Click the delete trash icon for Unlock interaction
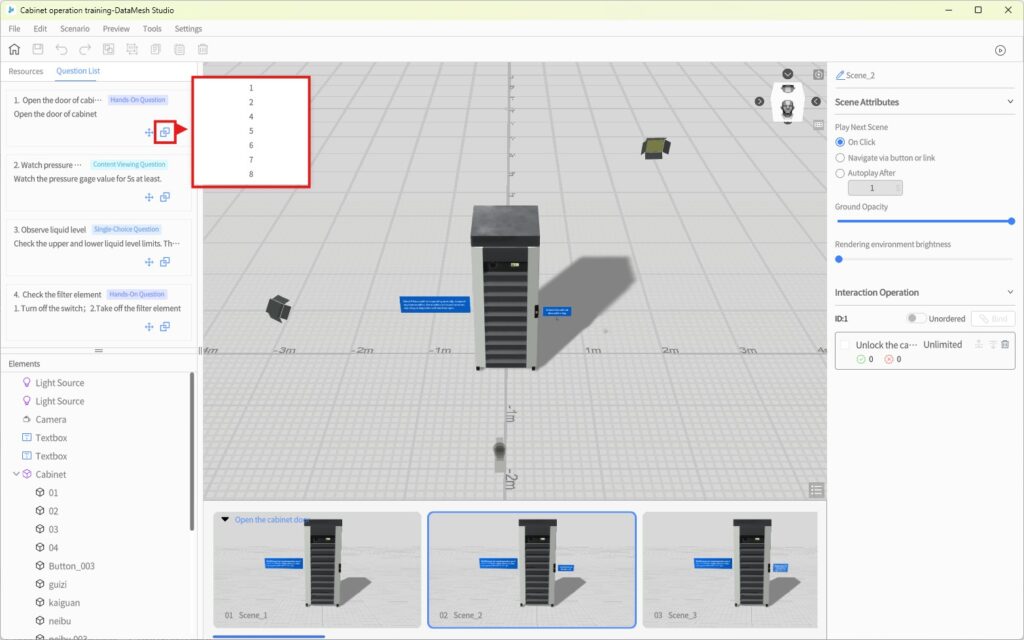 [1005, 344]
